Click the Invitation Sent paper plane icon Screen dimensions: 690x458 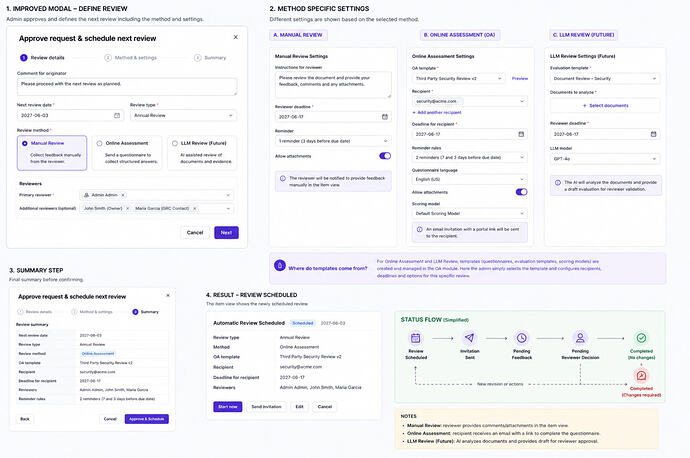click(x=470, y=338)
